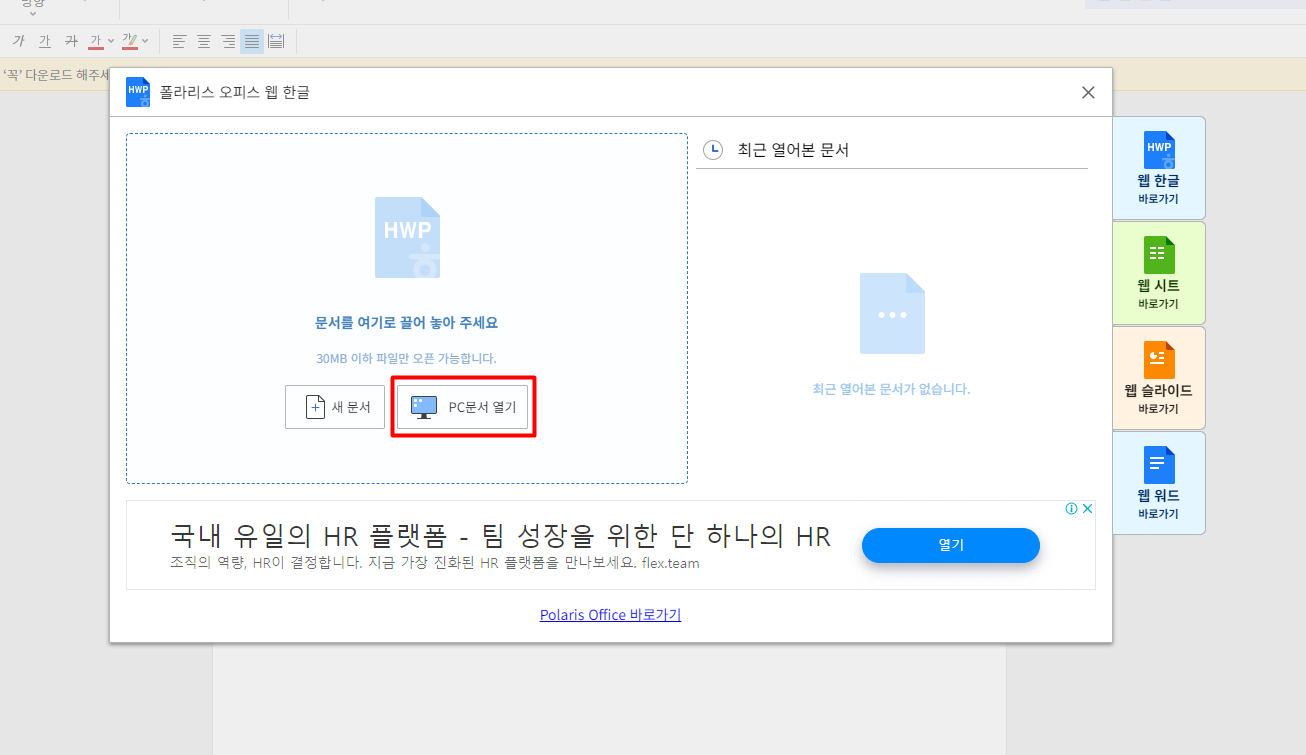1306x755 pixels.
Task: Expand partially visible ribbon group chevron
Action: point(32,13)
